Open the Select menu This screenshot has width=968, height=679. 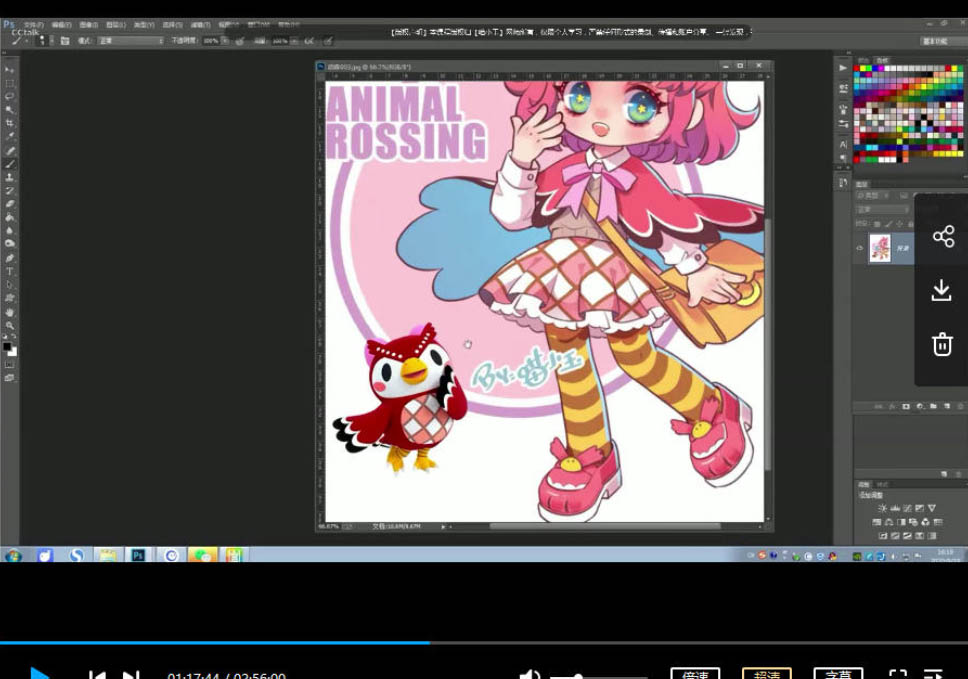click(173, 25)
